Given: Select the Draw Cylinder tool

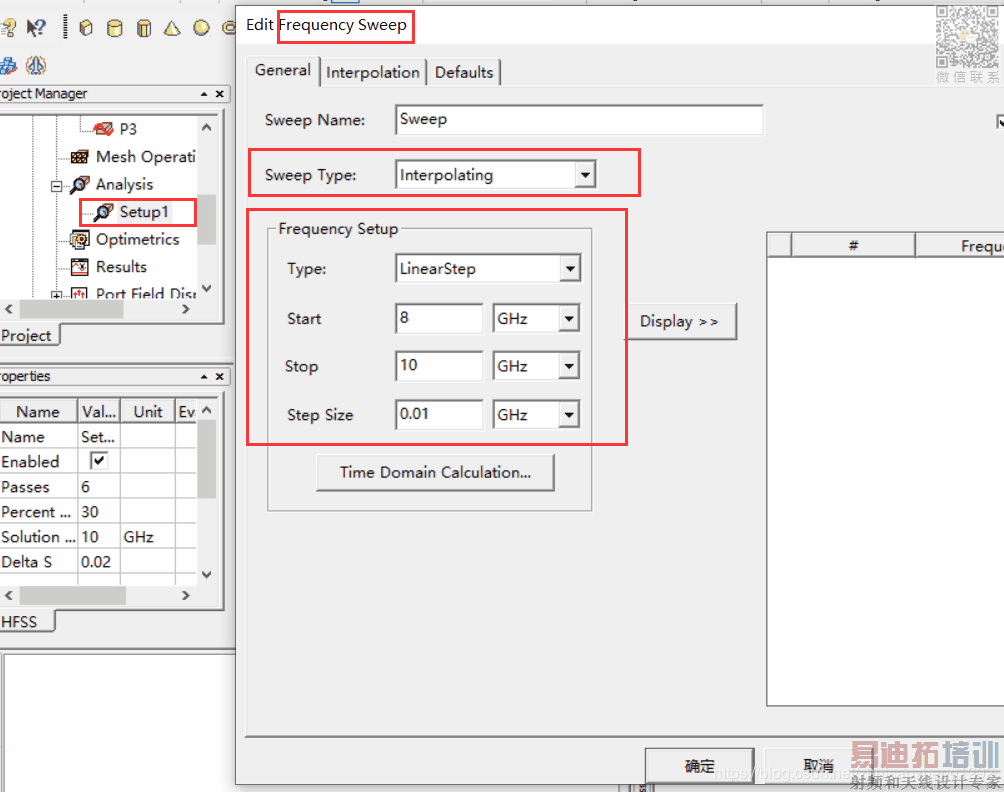Looking at the screenshot, I should click(115, 28).
